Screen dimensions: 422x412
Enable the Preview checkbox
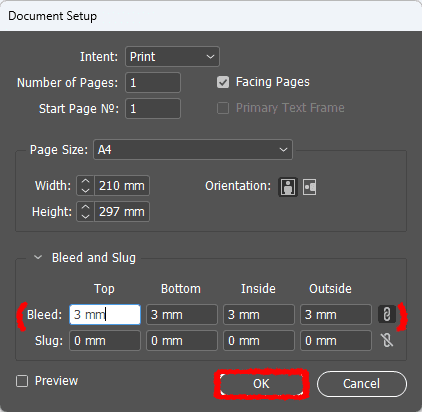pos(22,381)
